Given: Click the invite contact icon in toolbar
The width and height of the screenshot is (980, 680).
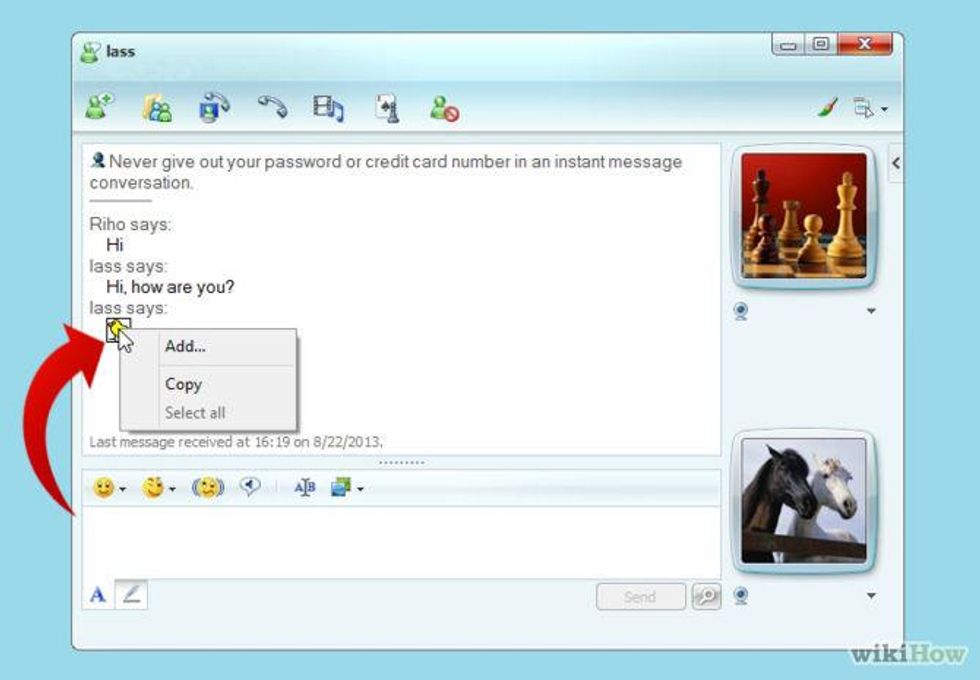Looking at the screenshot, I should (x=98, y=107).
